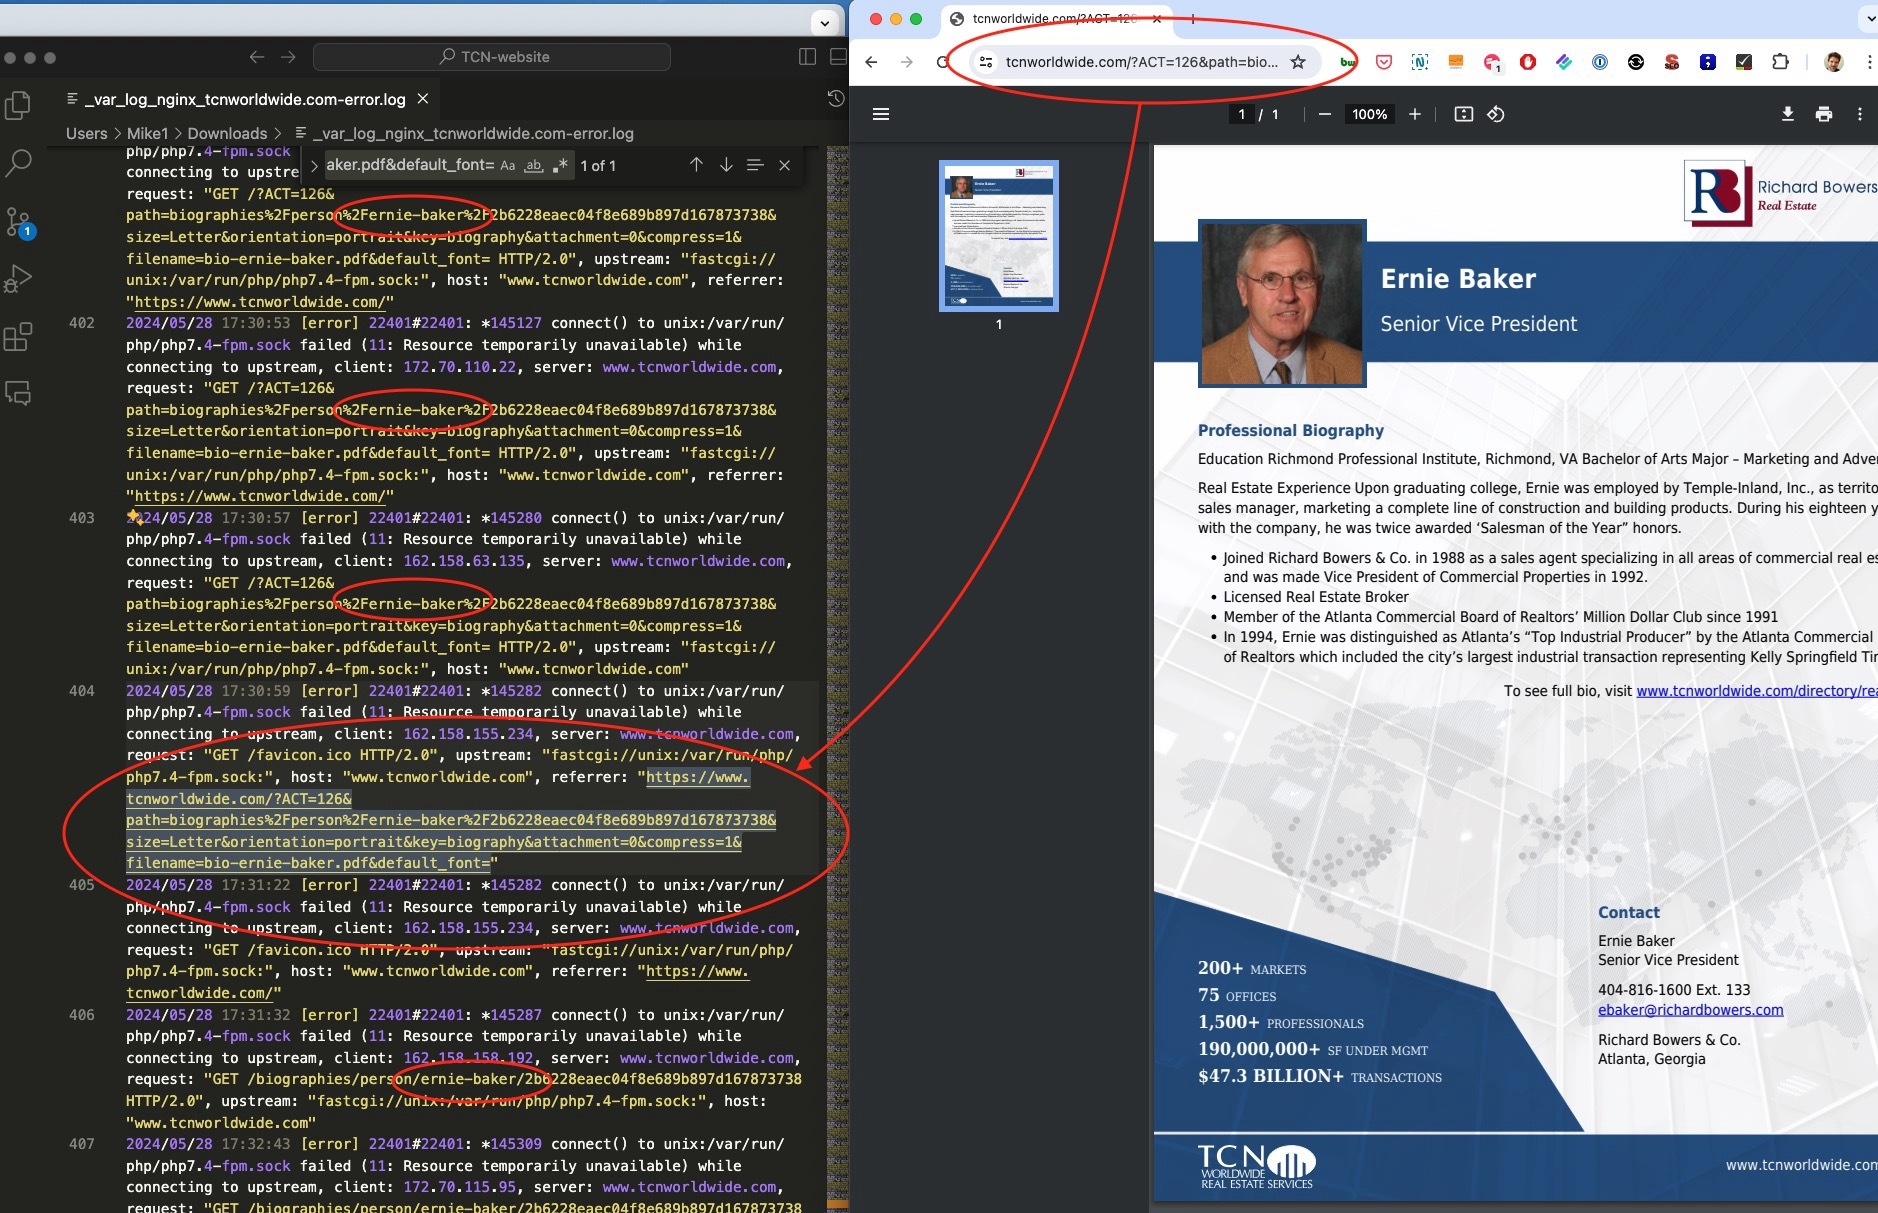
Task: Collapse the VS Code window dropdown chevron
Action: click(824, 22)
